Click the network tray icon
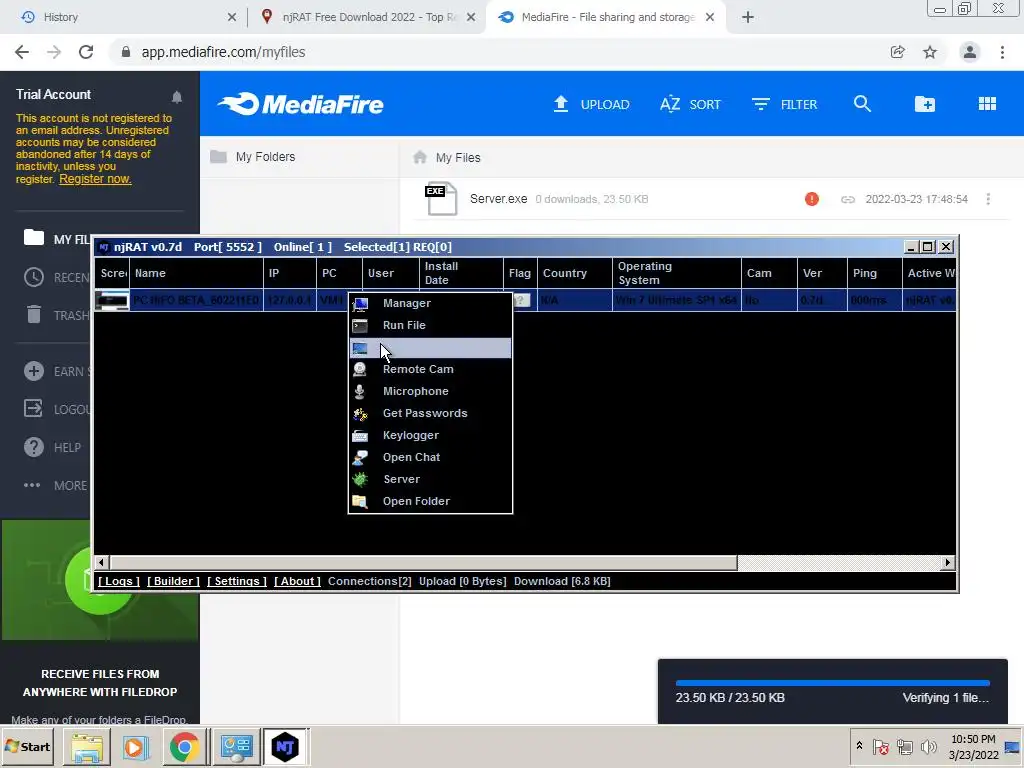Image resolution: width=1024 pixels, height=768 pixels. pyautogui.click(x=904, y=746)
